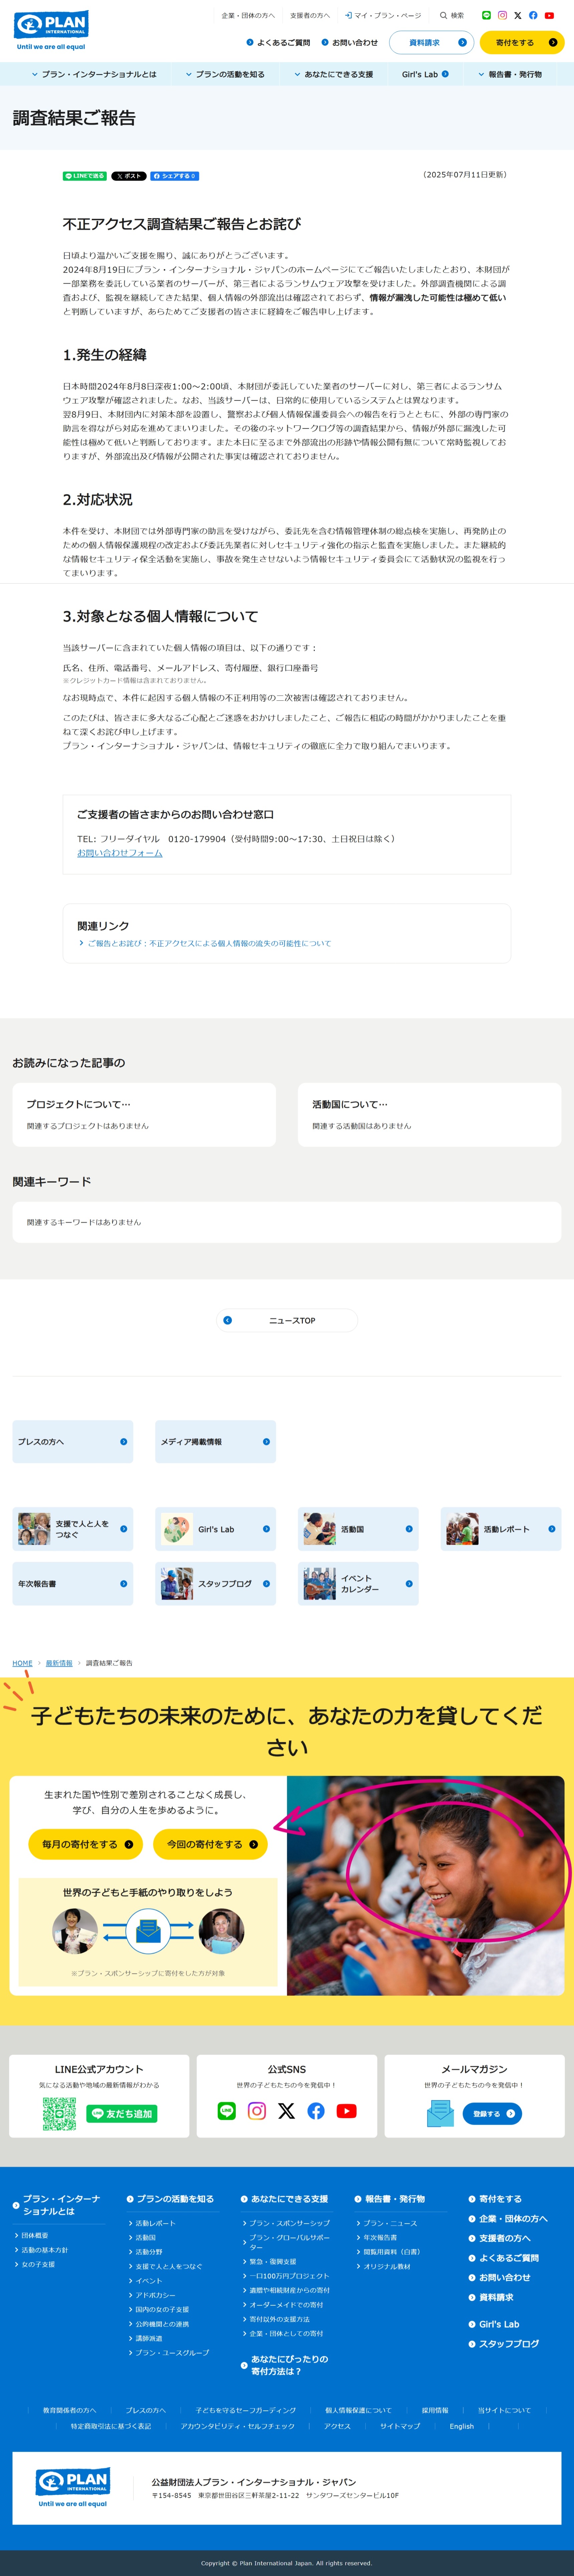
Task: Open Girl's Lab in main navigation
Action: pyautogui.click(x=425, y=74)
